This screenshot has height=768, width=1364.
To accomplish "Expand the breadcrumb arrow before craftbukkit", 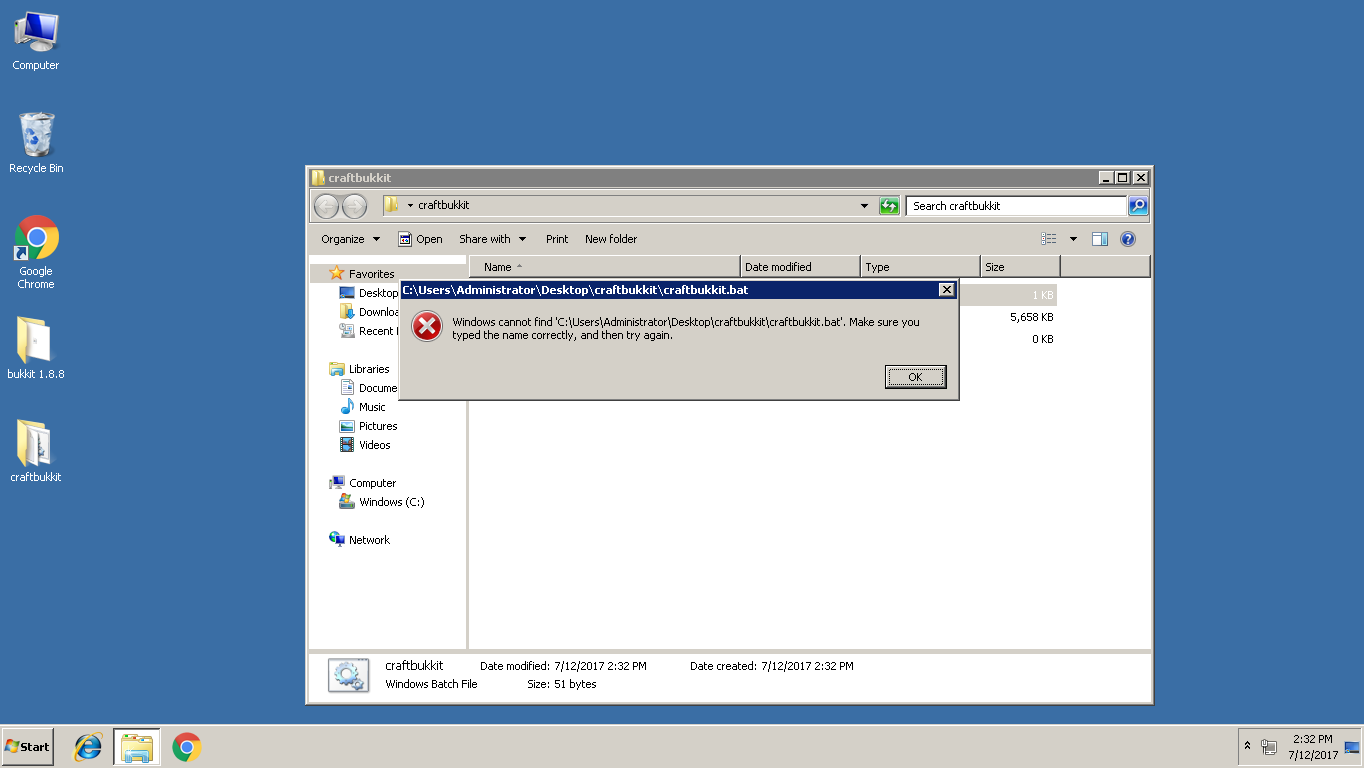I will (x=410, y=206).
